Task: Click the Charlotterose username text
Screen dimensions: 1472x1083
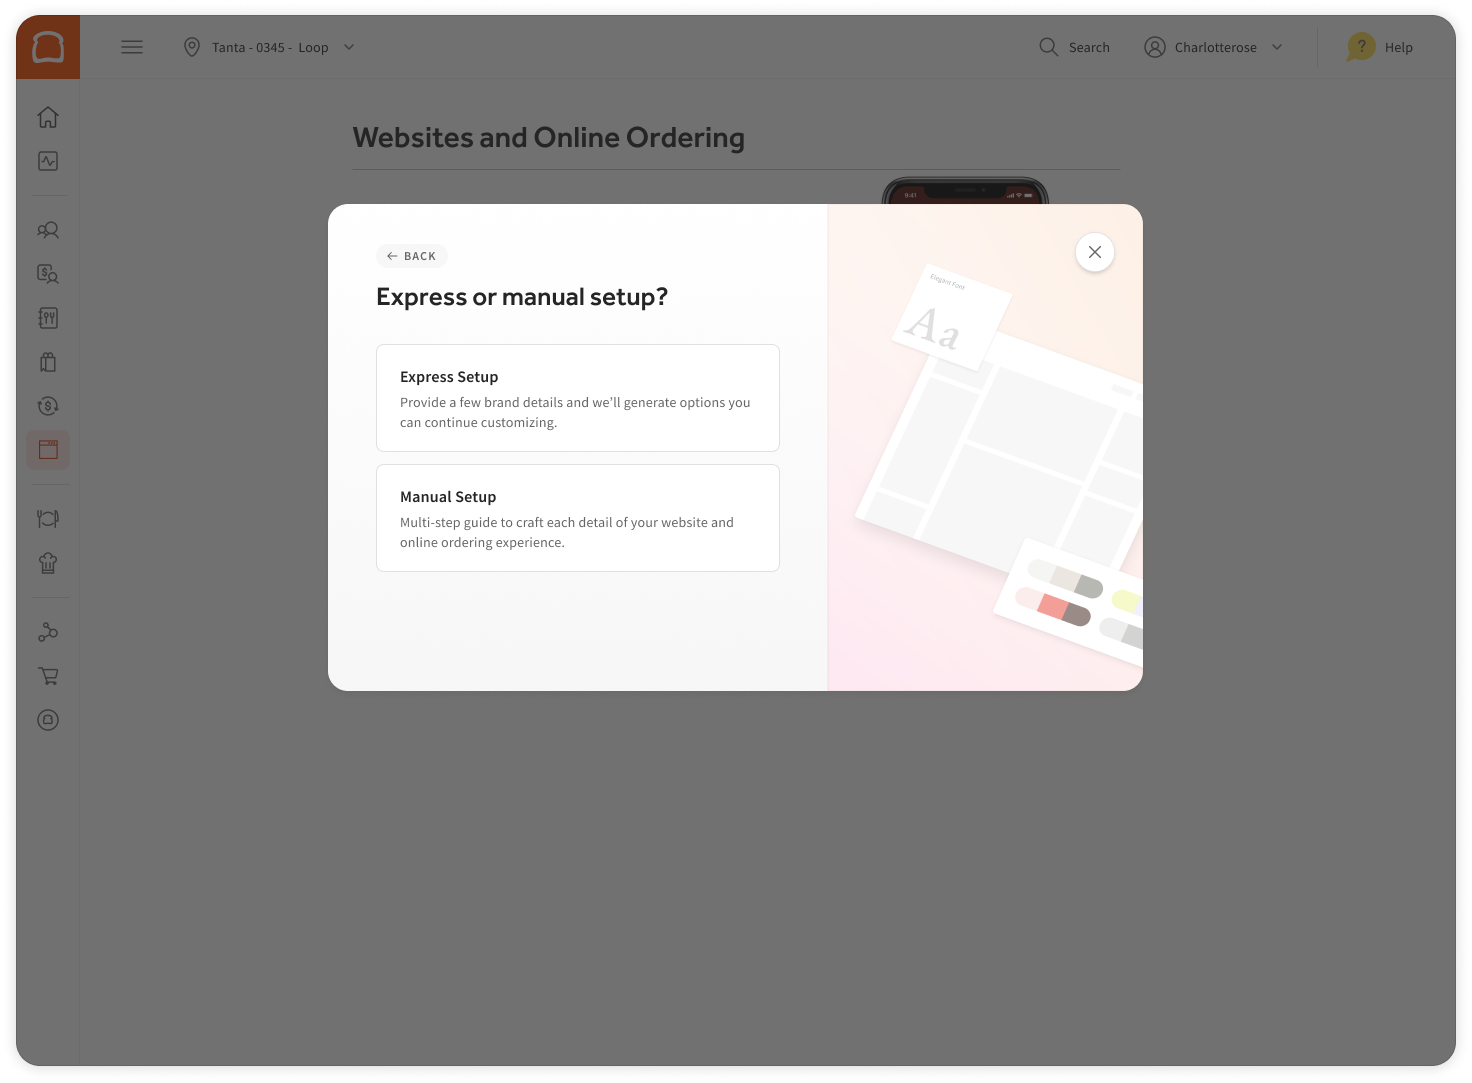Action: pos(1216,47)
